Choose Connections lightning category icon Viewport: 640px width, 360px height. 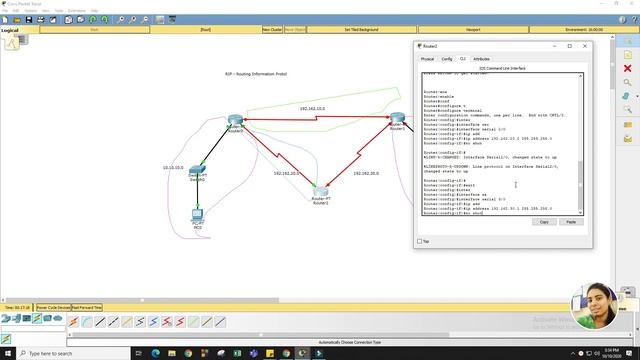point(37,318)
